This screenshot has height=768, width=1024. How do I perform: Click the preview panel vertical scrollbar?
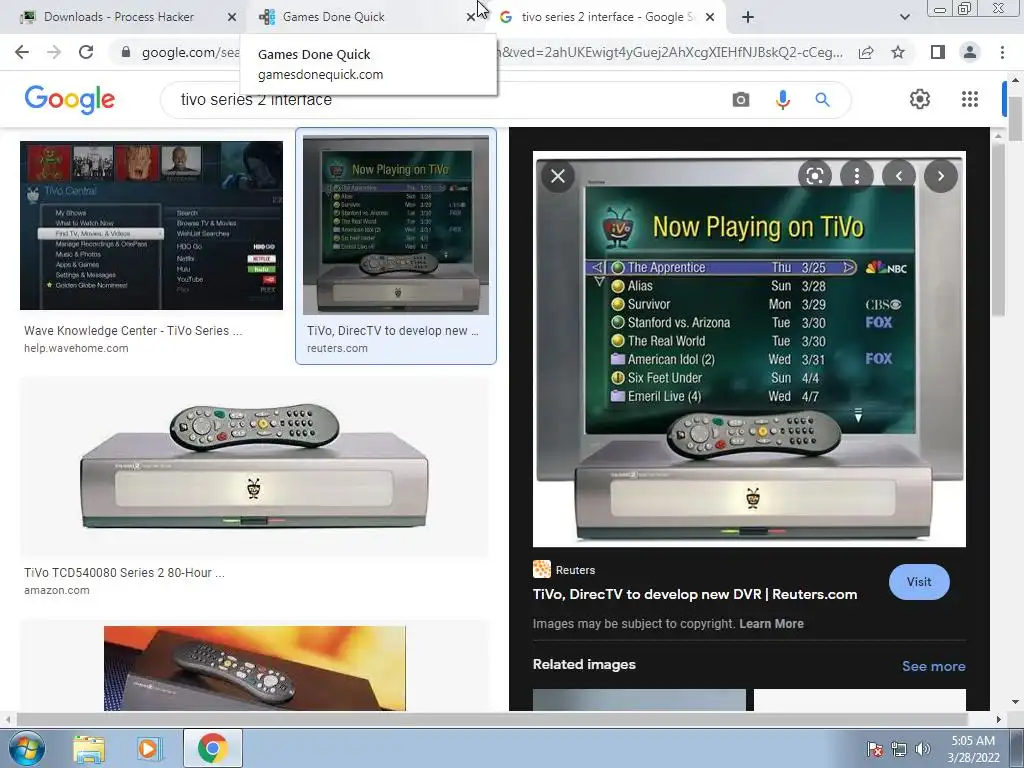click(998, 229)
